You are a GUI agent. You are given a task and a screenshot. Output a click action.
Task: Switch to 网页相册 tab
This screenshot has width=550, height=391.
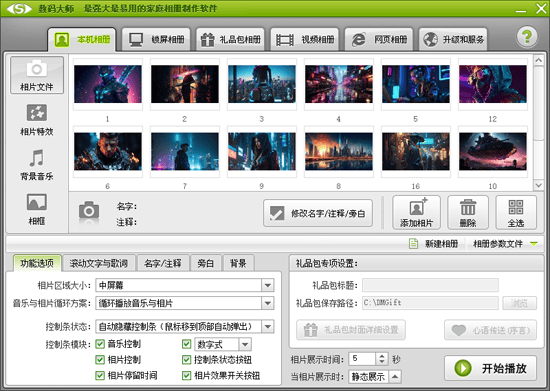pyautogui.click(x=379, y=39)
